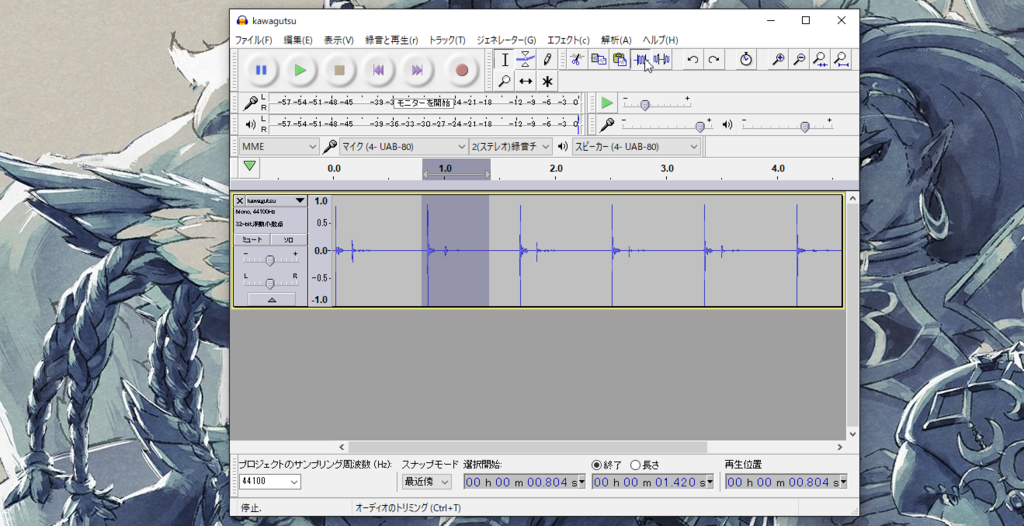Fit entire project in window
This screenshot has width=1024, height=526.
click(842, 59)
